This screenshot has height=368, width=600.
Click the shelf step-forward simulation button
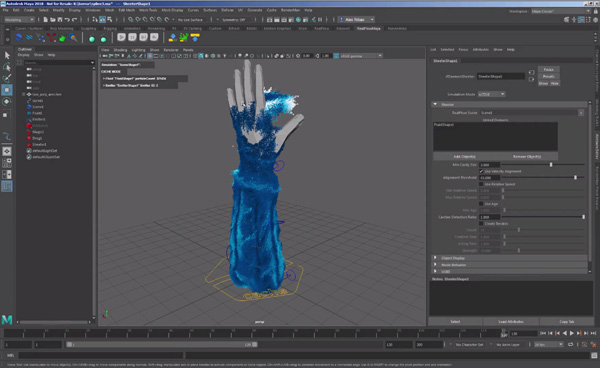(143, 37)
